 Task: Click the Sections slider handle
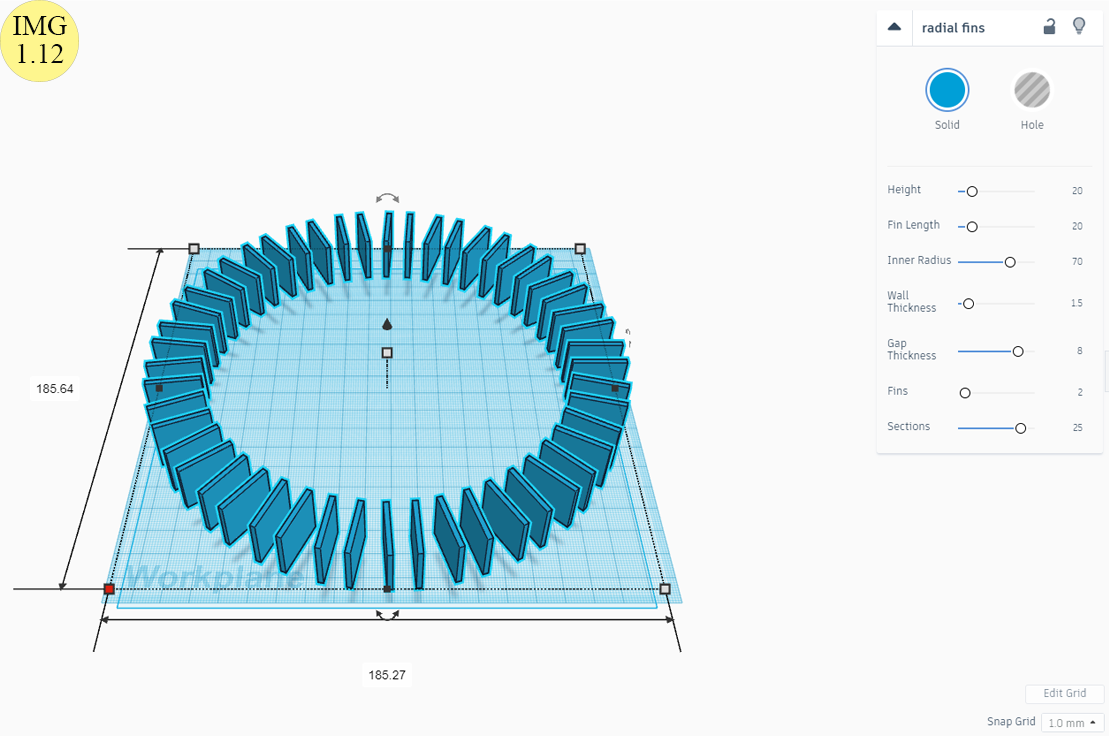coord(1020,428)
